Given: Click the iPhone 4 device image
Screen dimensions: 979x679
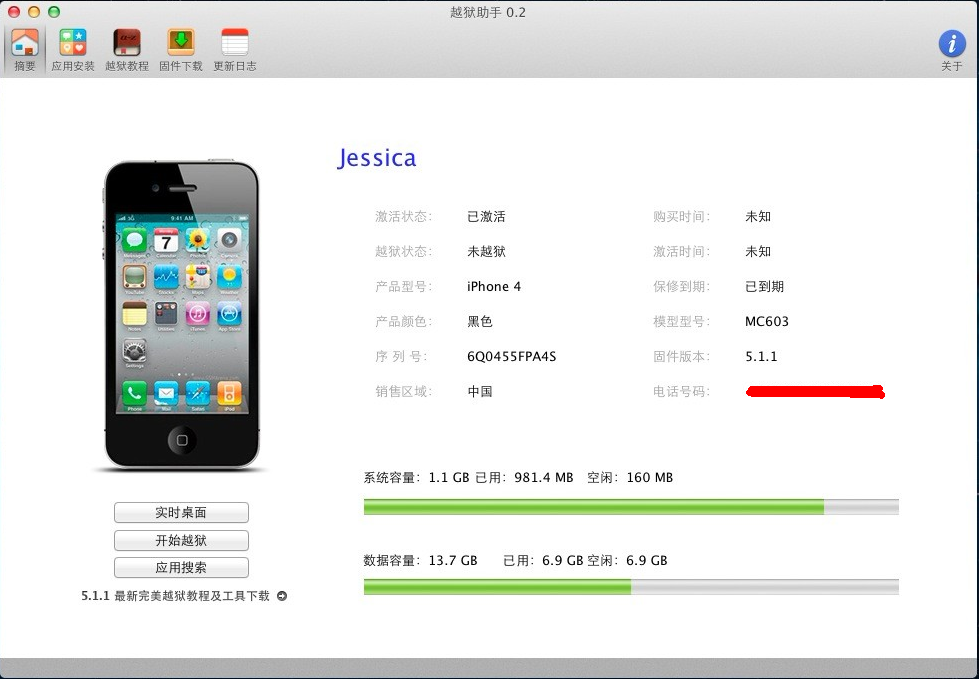Looking at the screenshot, I should coord(181,315).
